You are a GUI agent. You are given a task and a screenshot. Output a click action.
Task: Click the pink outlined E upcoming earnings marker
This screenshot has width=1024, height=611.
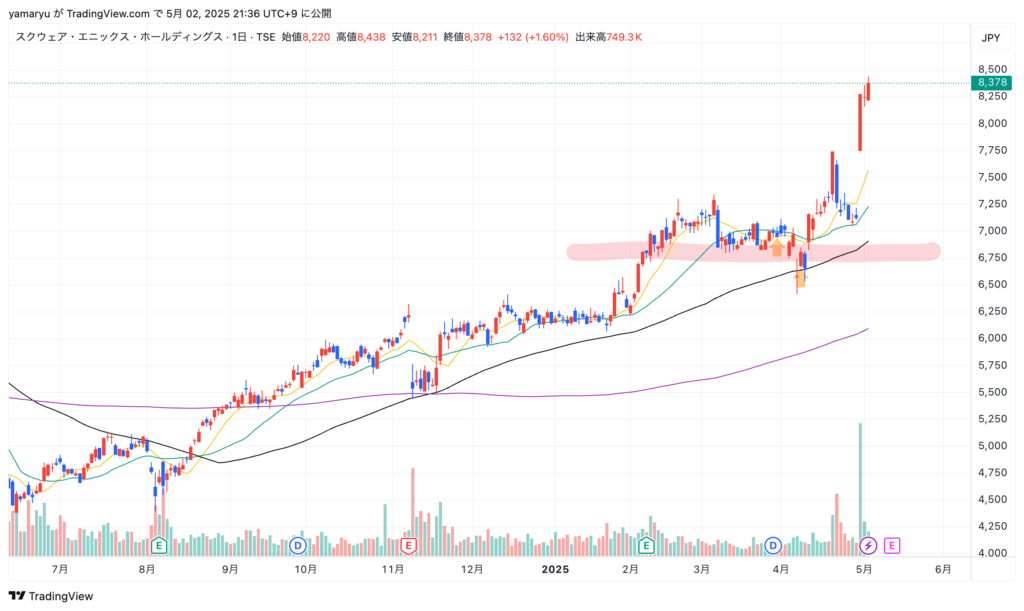pos(892,545)
